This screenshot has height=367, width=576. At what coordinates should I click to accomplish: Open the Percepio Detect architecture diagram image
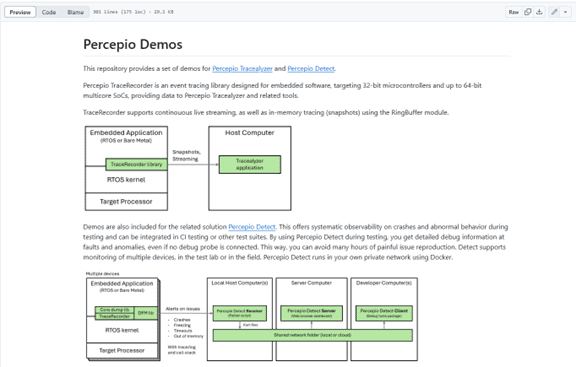click(252, 317)
